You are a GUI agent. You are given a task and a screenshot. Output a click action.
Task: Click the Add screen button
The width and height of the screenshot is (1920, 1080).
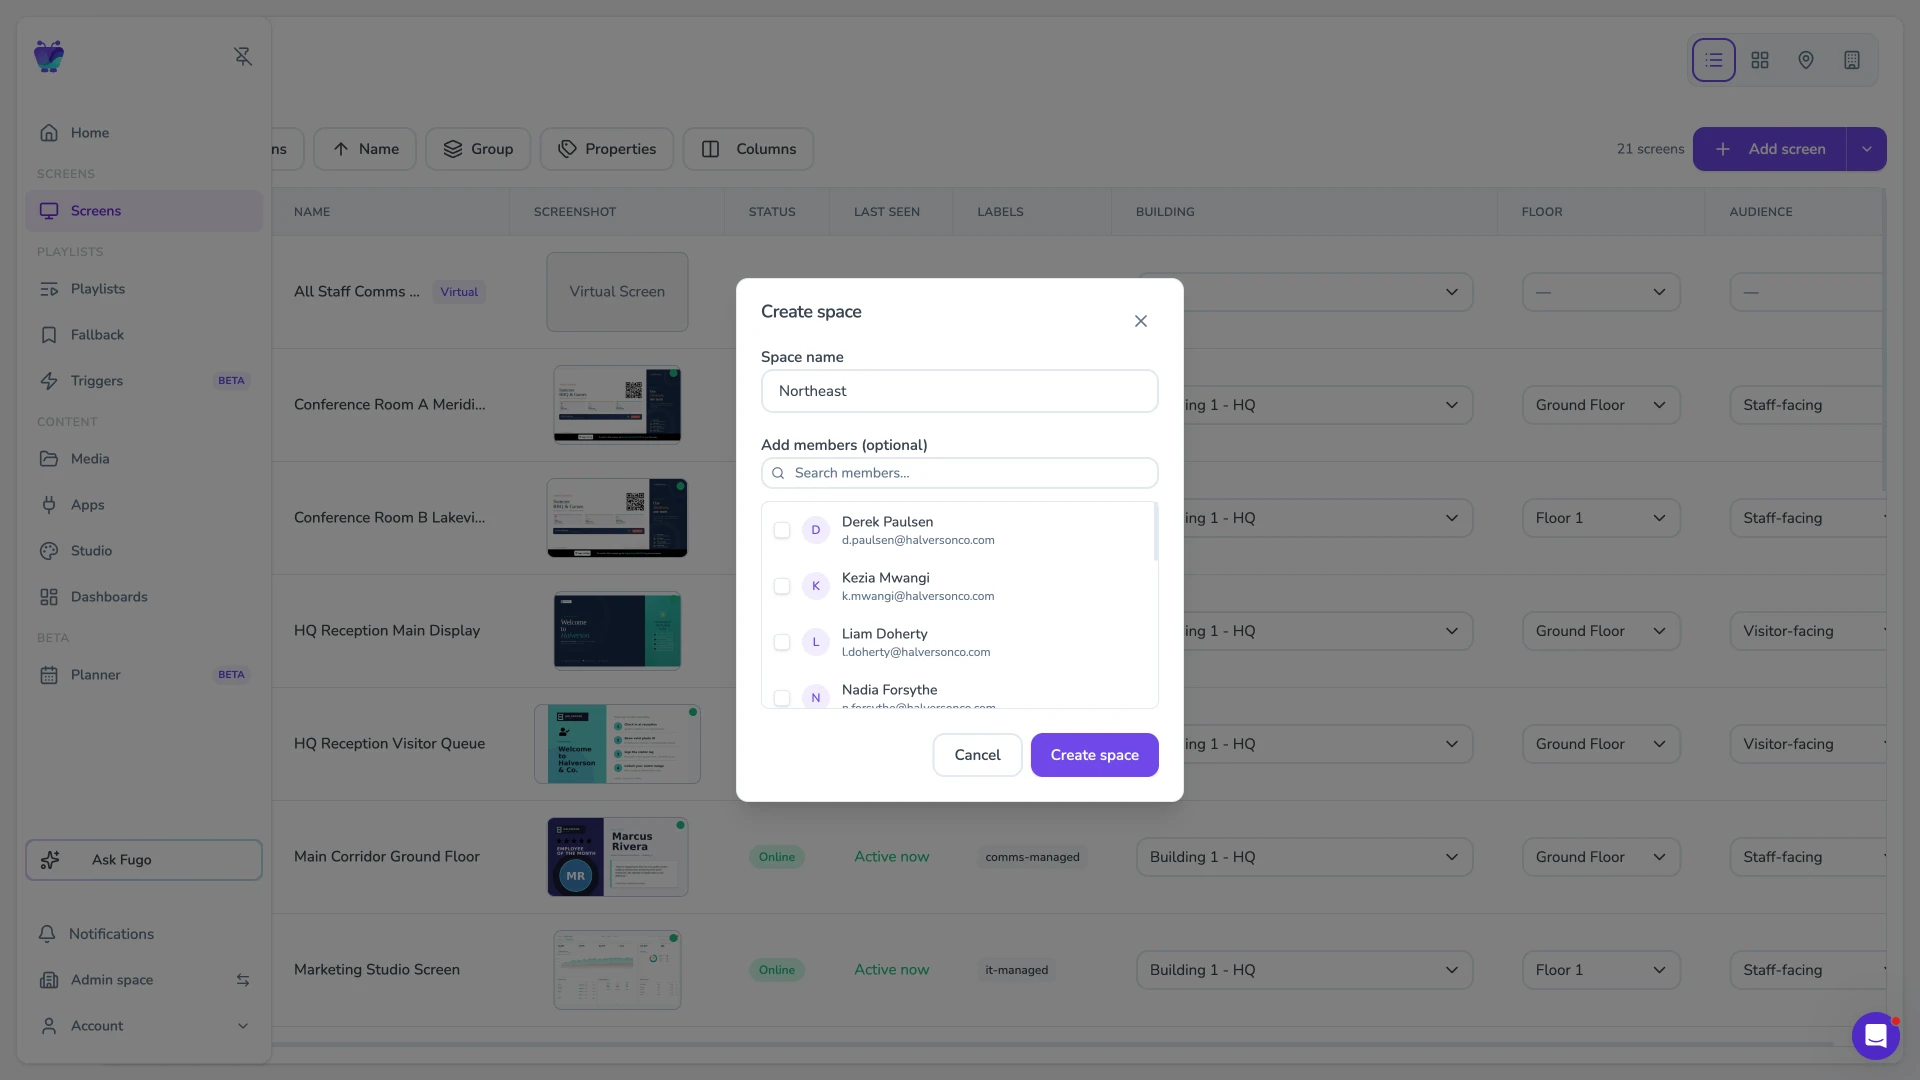(x=1769, y=149)
